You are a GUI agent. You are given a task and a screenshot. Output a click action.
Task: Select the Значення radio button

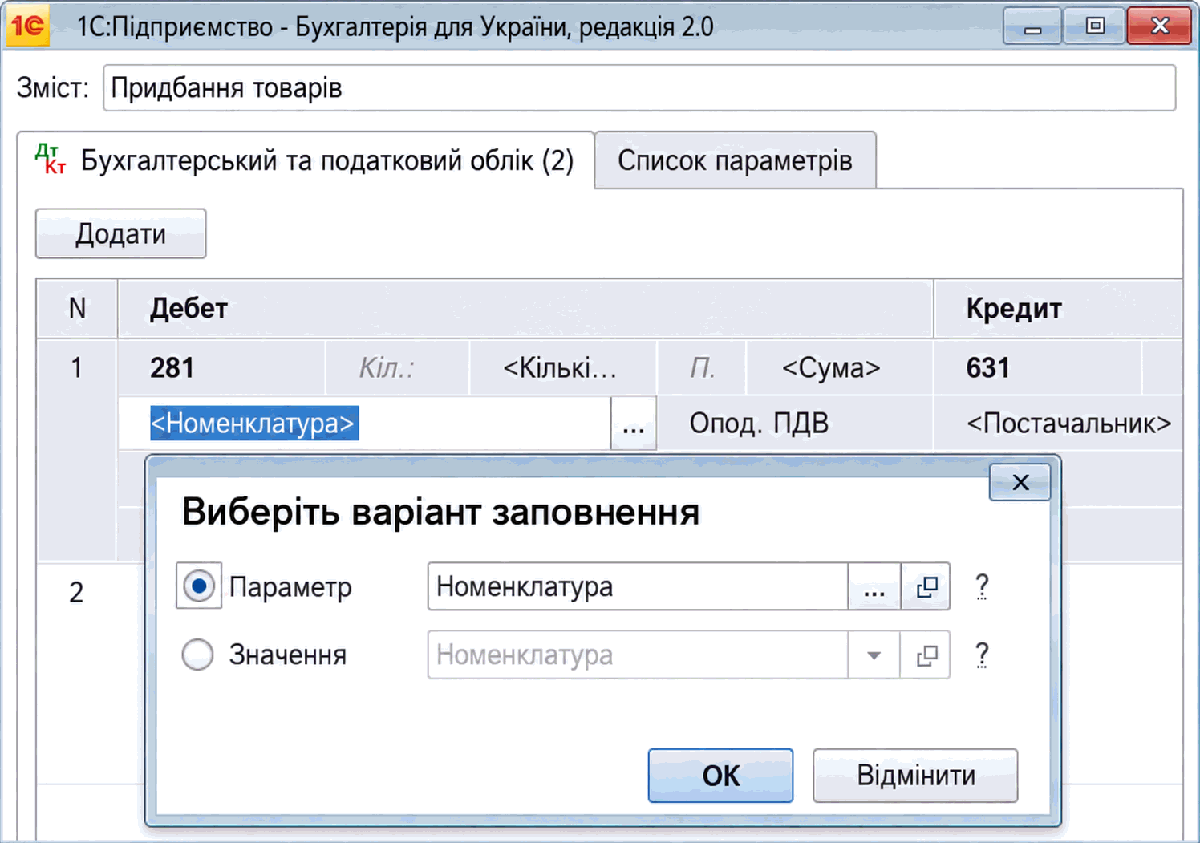pyautogui.click(x=198, y=655)
